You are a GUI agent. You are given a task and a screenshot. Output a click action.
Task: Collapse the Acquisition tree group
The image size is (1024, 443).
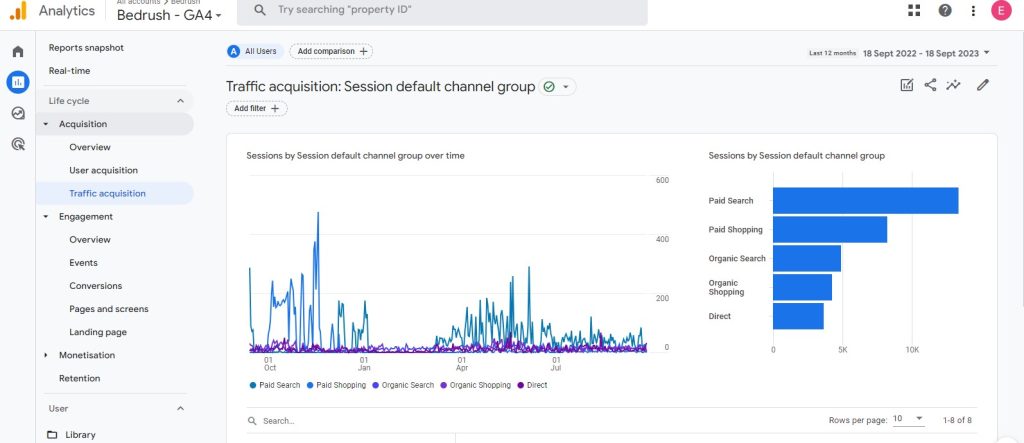pyautogui.click(x=46, y=124)
